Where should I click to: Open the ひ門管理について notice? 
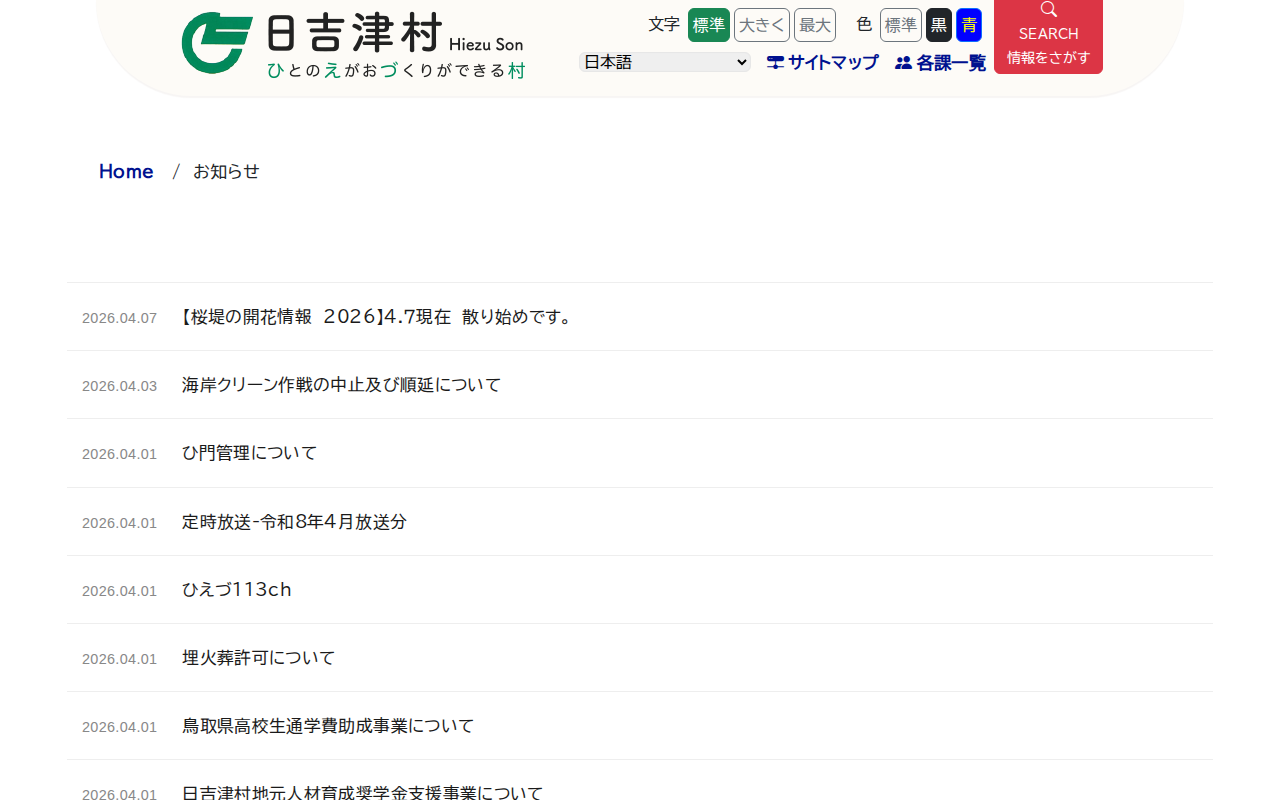[x=249, y=453]
